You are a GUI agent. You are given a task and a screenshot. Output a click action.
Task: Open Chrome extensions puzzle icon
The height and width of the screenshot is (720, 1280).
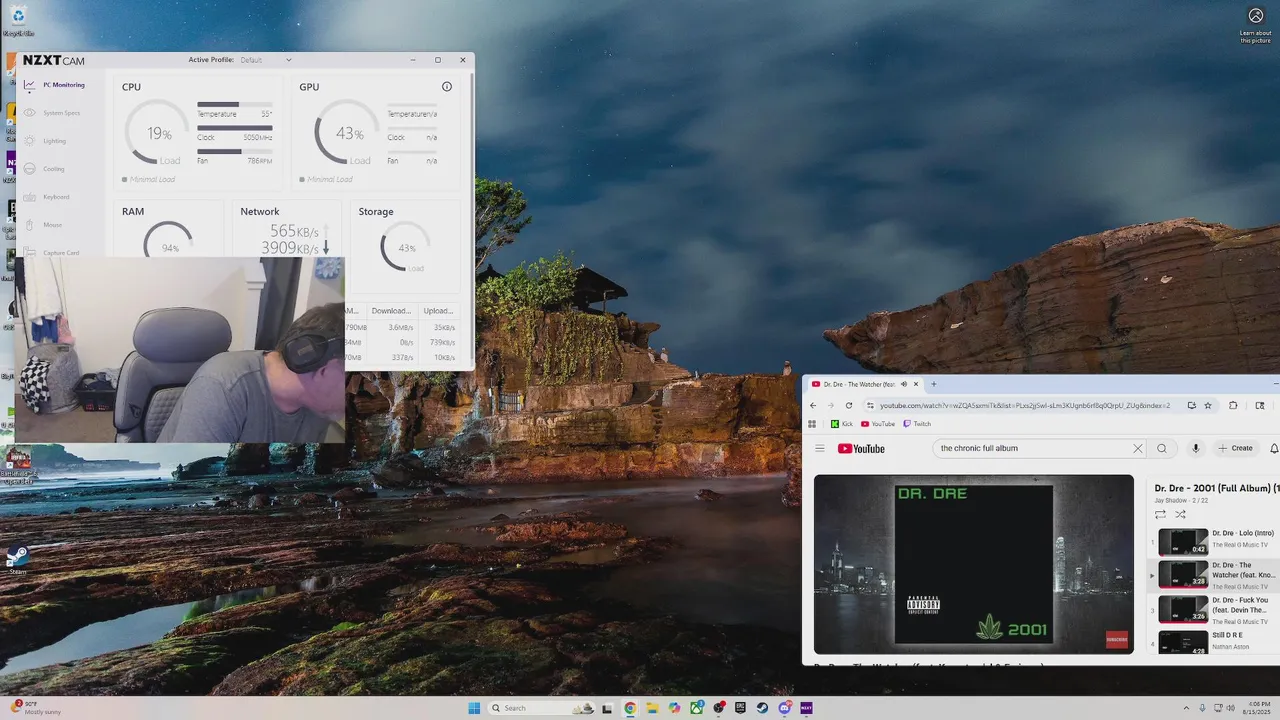(x=1233, y=405)
